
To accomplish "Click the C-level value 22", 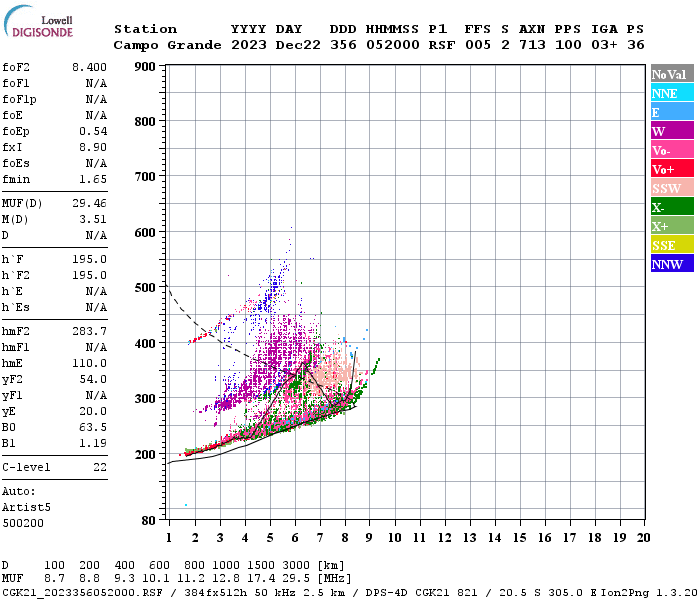I will tap(100, 467).
